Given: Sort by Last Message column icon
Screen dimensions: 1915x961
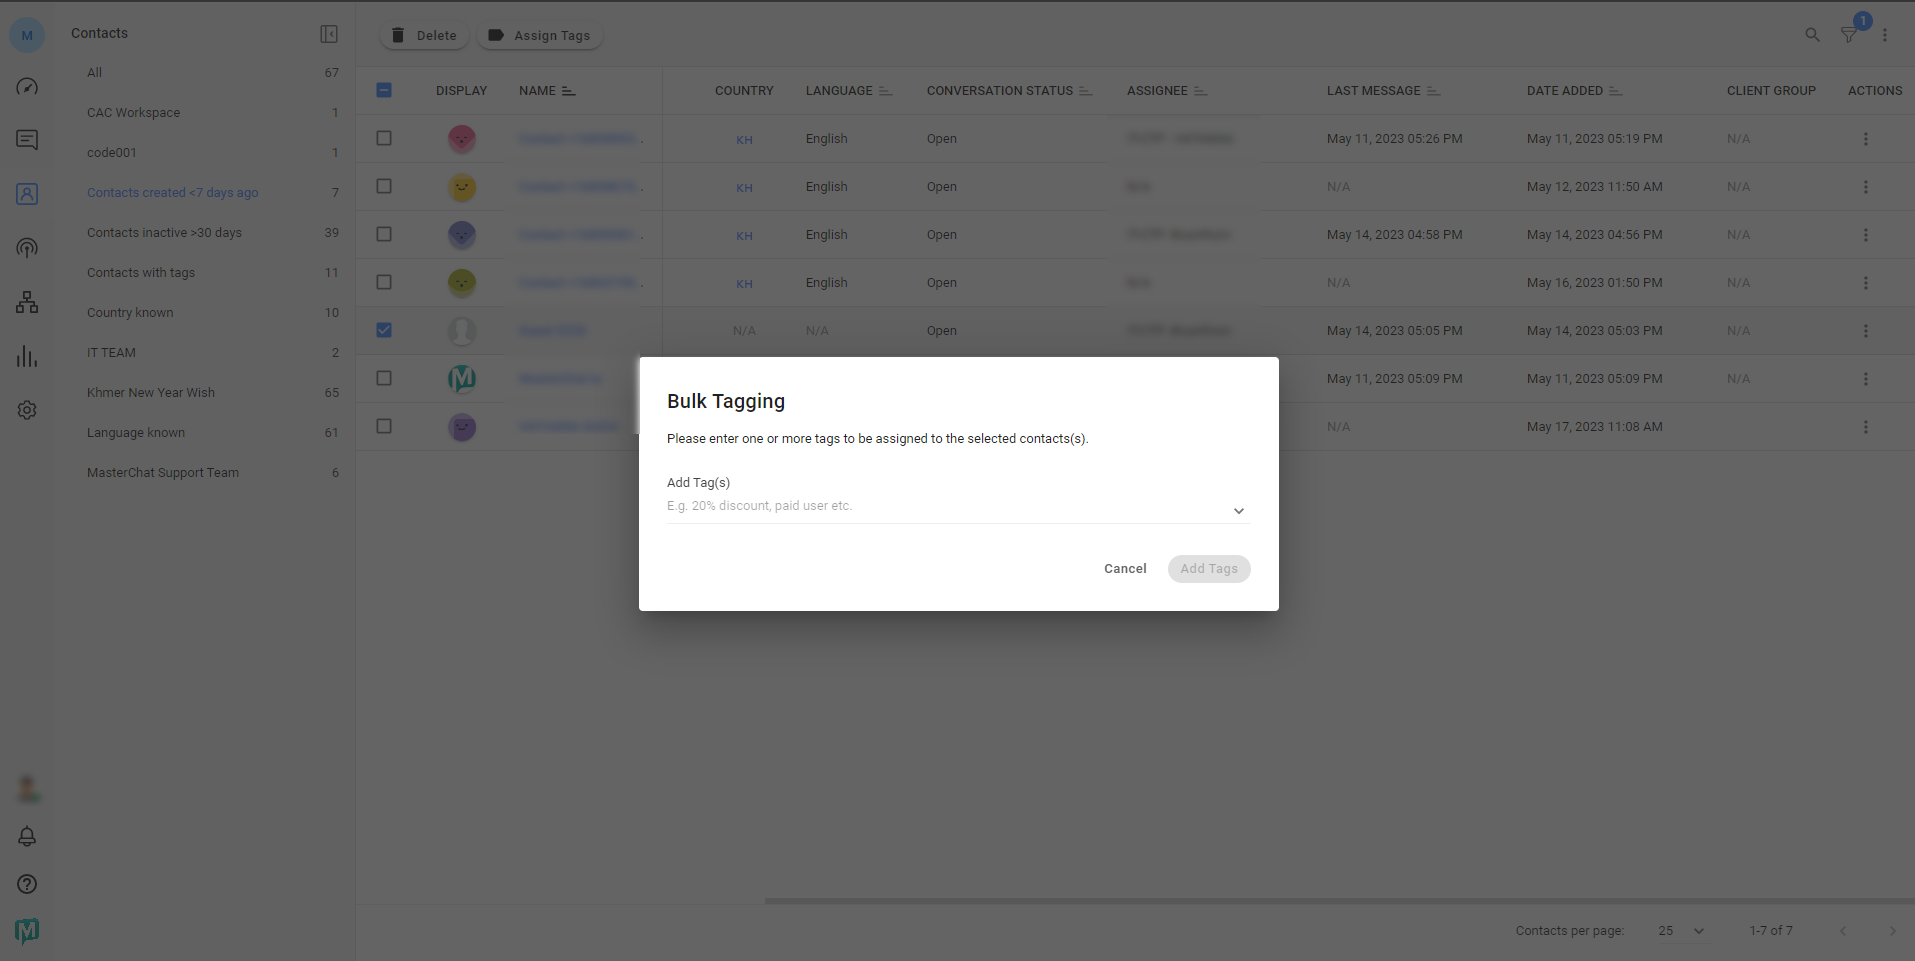Looking at the screenshot, I should pos(1433,91).
